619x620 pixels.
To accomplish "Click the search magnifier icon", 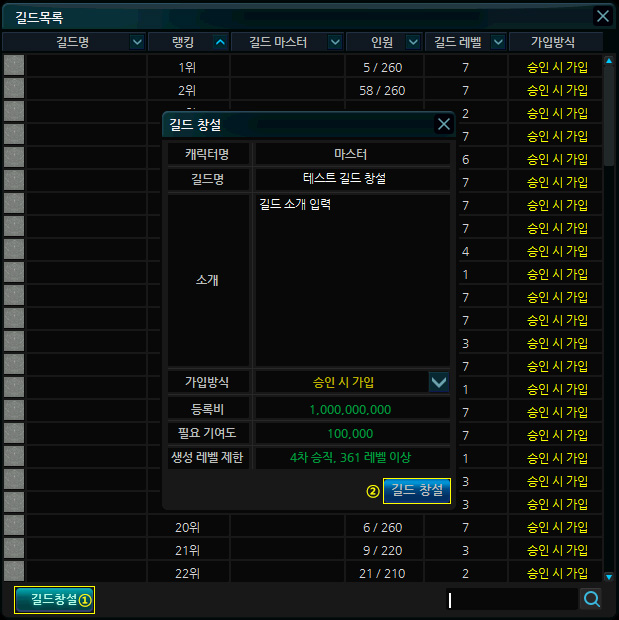I will [x=592, y=599].
